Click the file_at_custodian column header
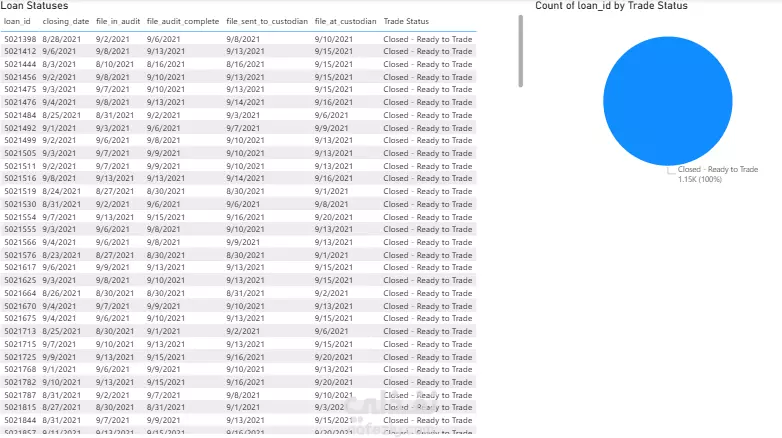Image resolution: width=782 pixels, height=438 pixels. coord(346,21)
